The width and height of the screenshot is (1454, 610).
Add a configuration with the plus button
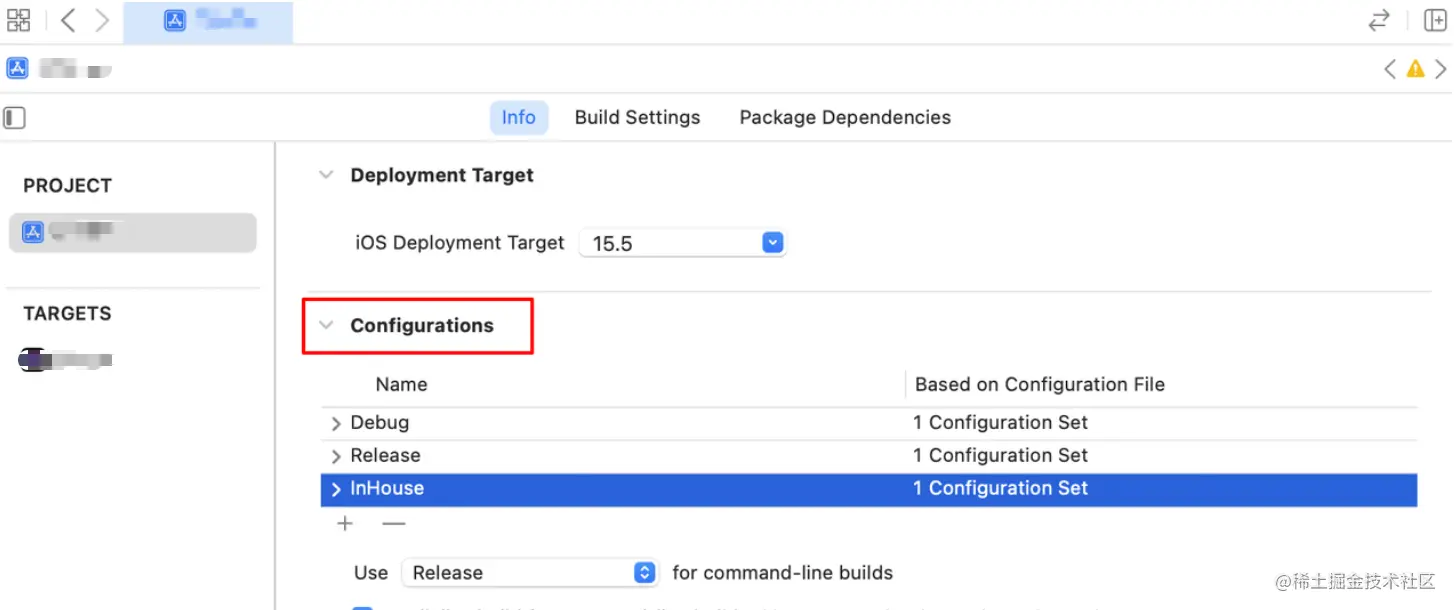(x=345, y=523)
